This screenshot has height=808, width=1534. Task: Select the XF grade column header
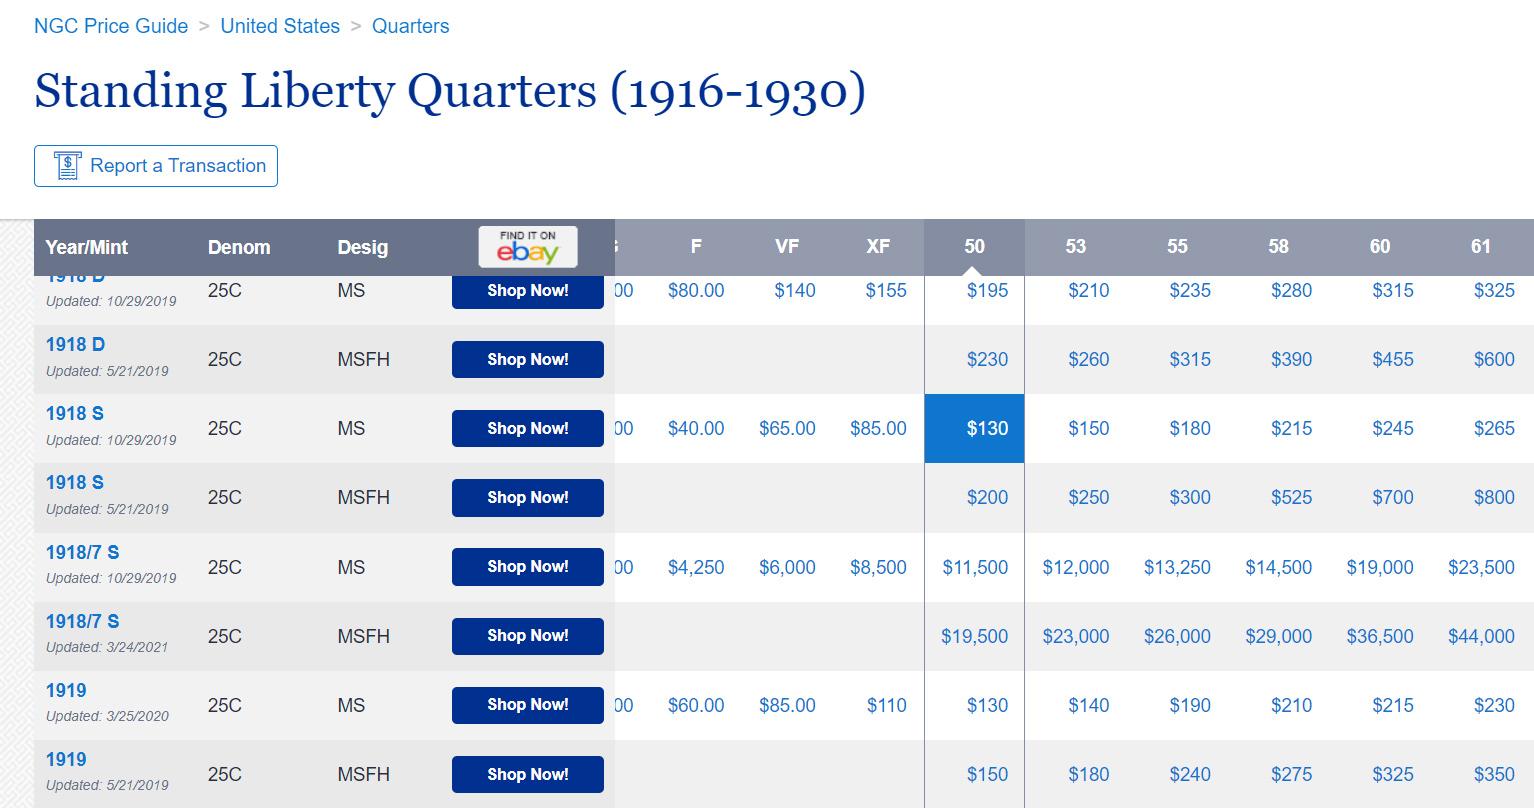pyautogui.click(x=878, y=246)
